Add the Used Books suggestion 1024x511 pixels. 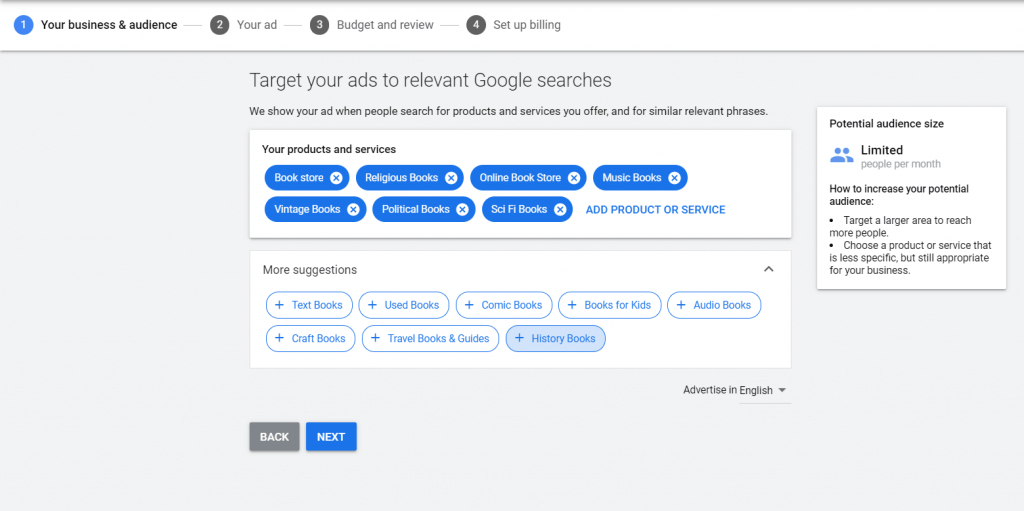click(404, 305)
